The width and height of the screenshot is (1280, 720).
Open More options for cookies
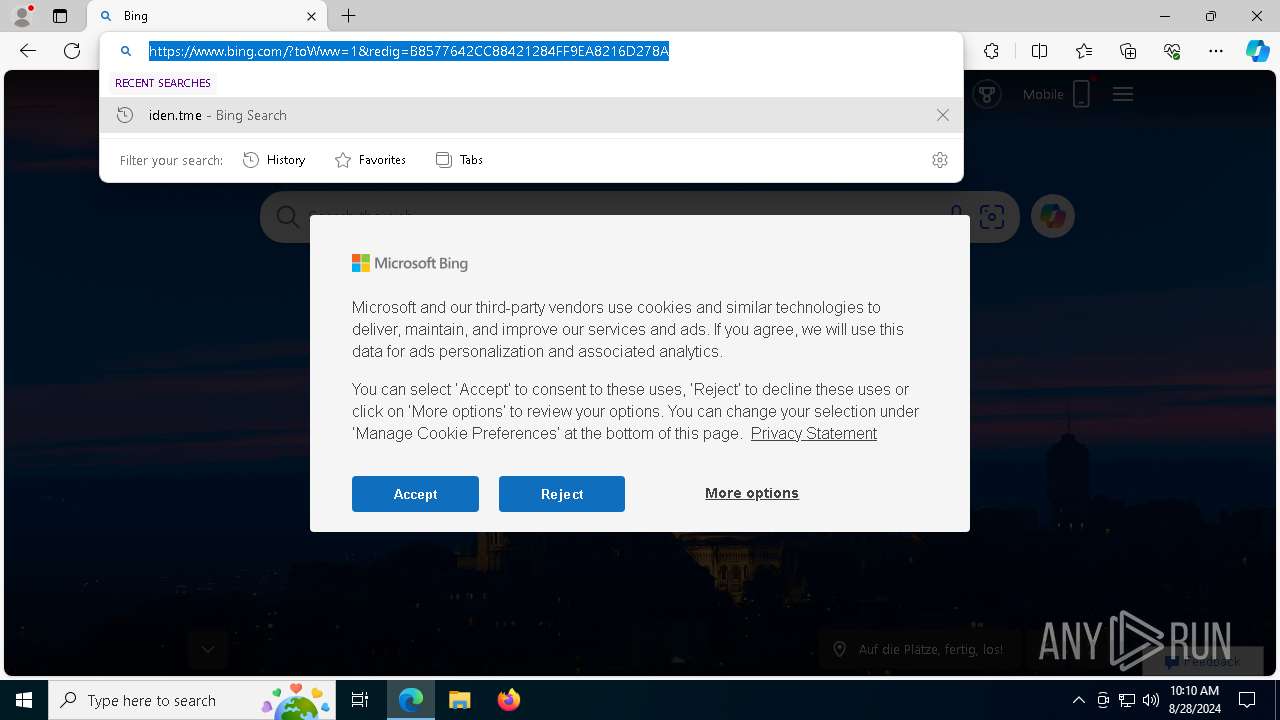point(752,493)
